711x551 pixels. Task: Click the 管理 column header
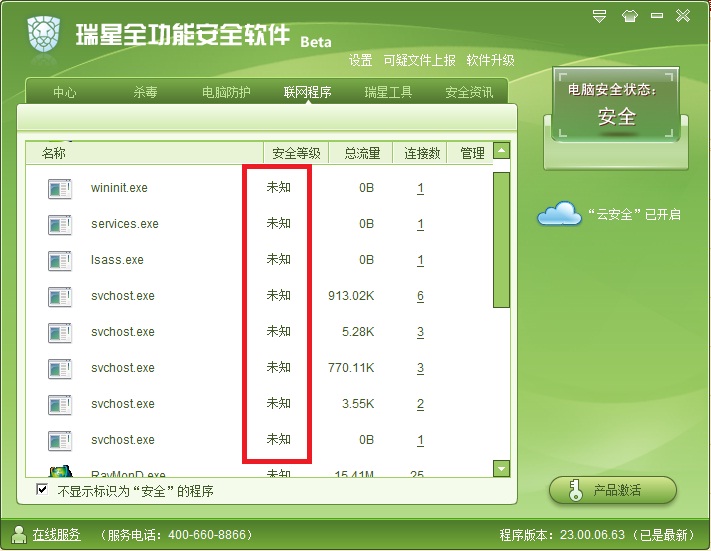click(471, 153)
